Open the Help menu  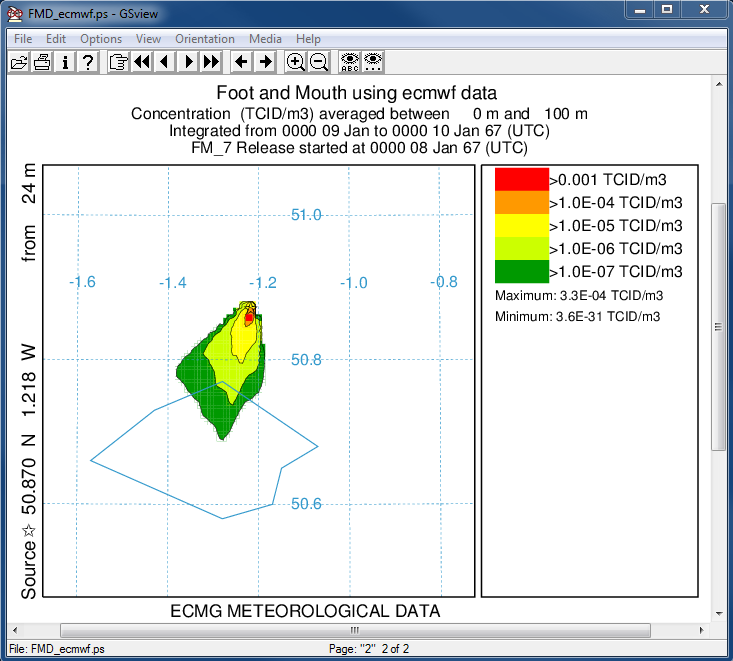coord(308,39)
